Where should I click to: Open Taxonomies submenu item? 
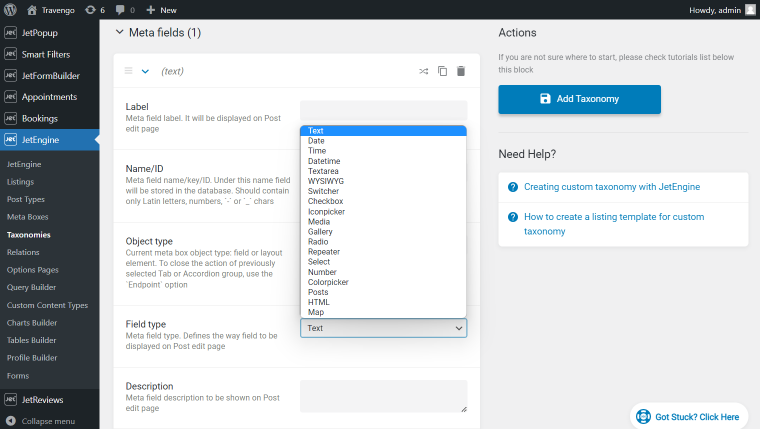29,235
